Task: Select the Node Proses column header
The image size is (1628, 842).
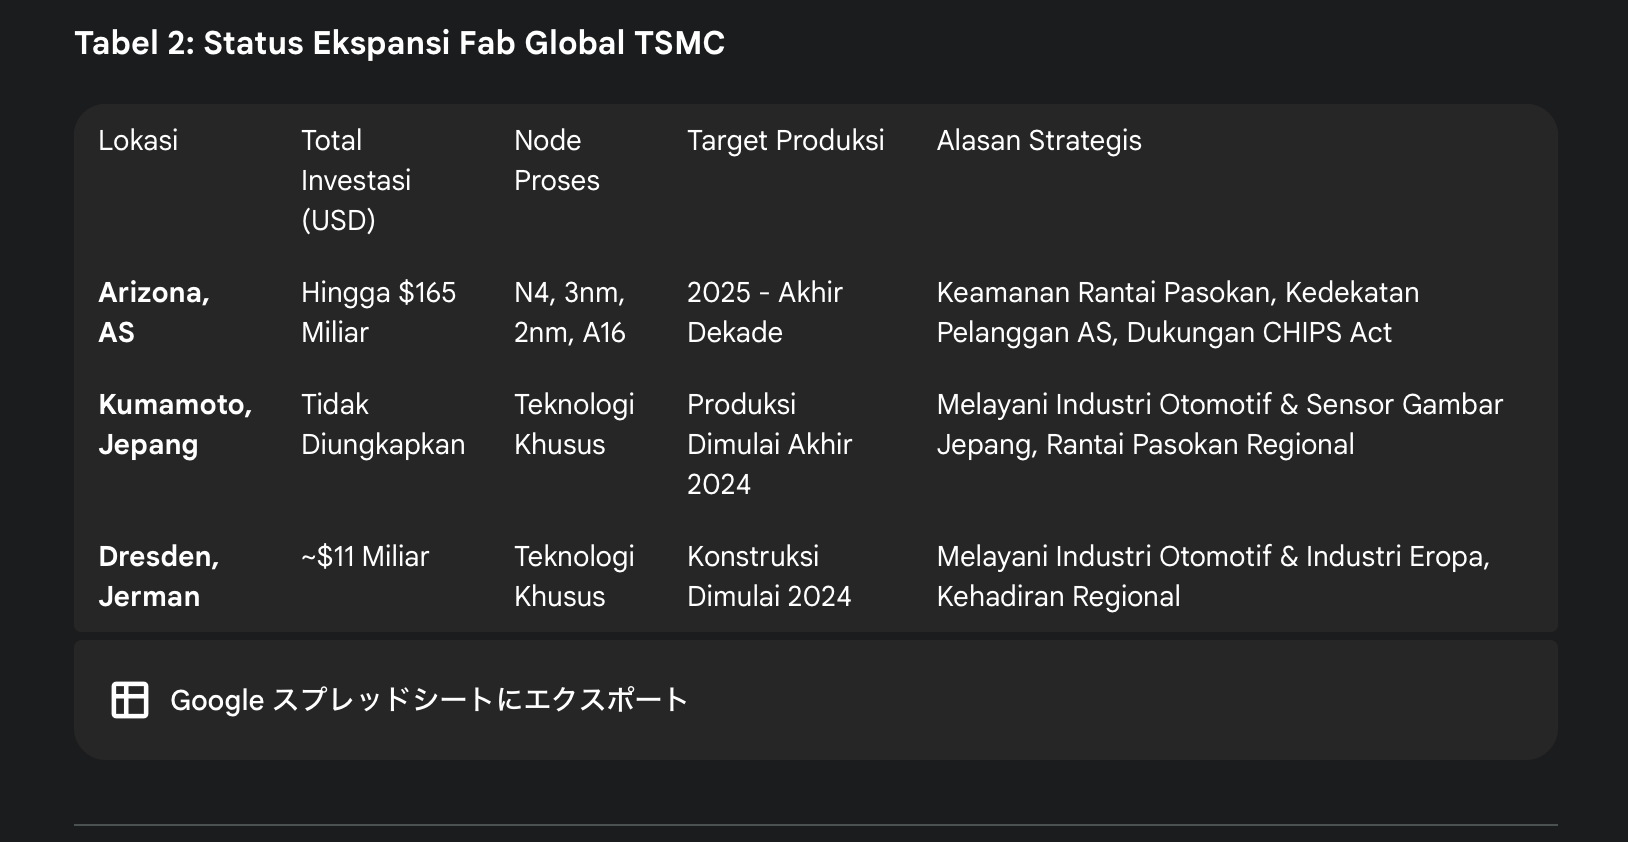Action: pyautogui.click(x=557, y=160)
